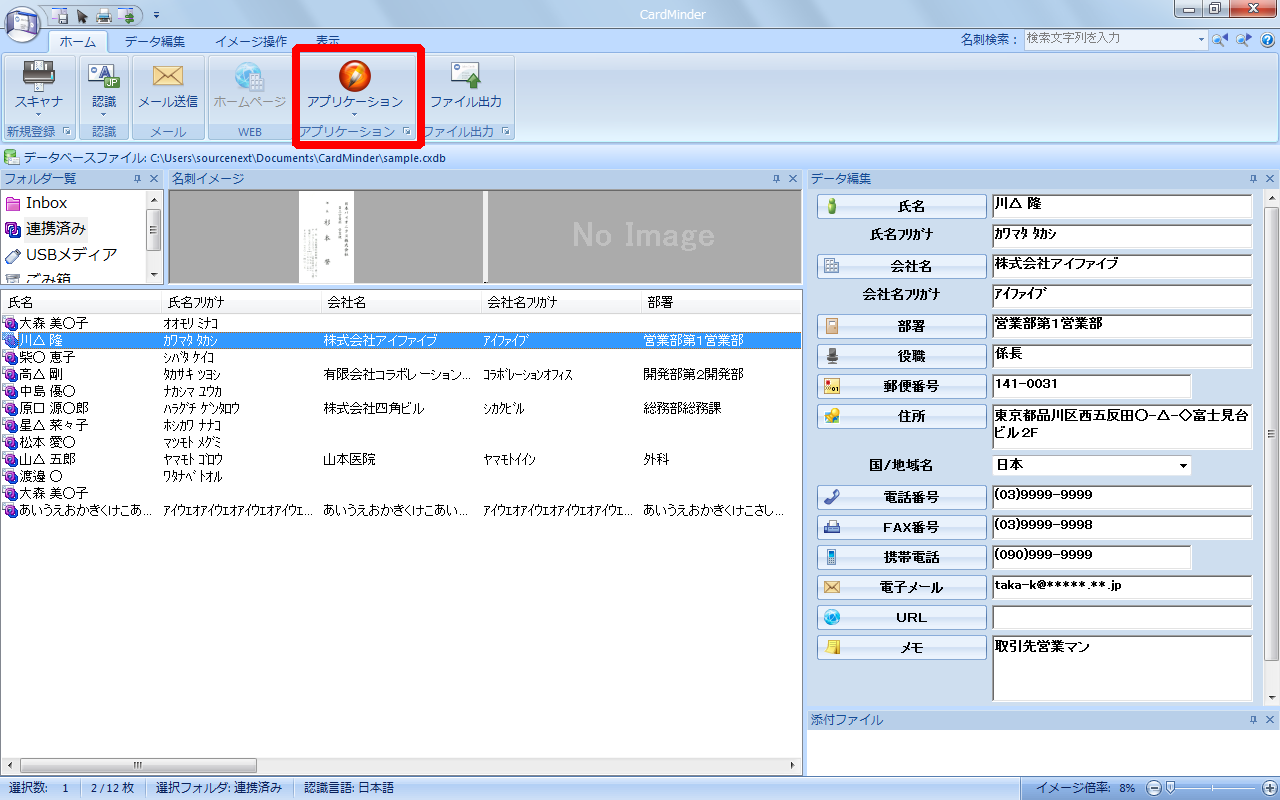Open the ファイル出力 group dialog launcher
This screenshot has width=1280, height=800.
click(x=506, y=132)
